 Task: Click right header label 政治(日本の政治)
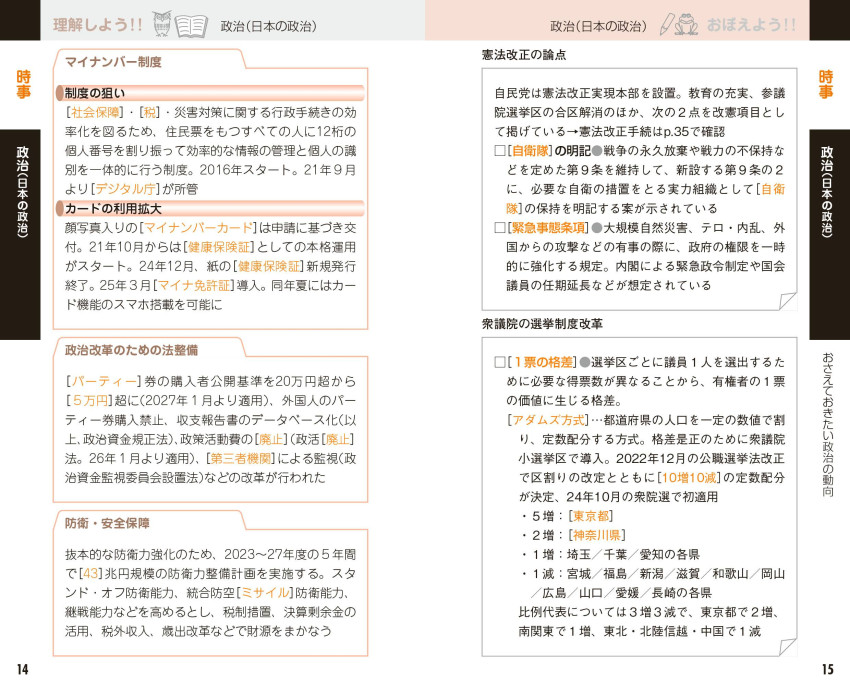pyautogui.click(x=598, y=26)
